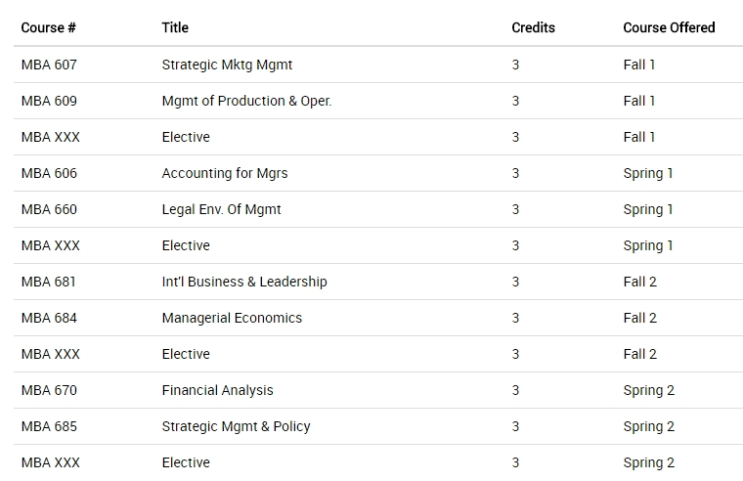Select the Financial Analysis title
The width and height of the screenshot is (743, 481).
(217, 390)
